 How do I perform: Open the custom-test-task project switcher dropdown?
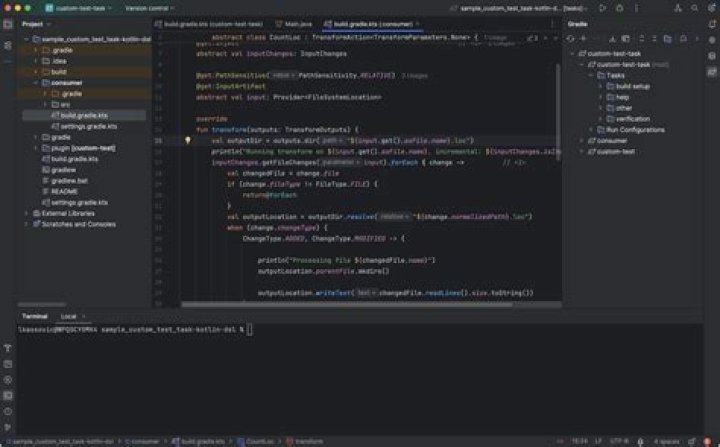click(x=78, y=8)
